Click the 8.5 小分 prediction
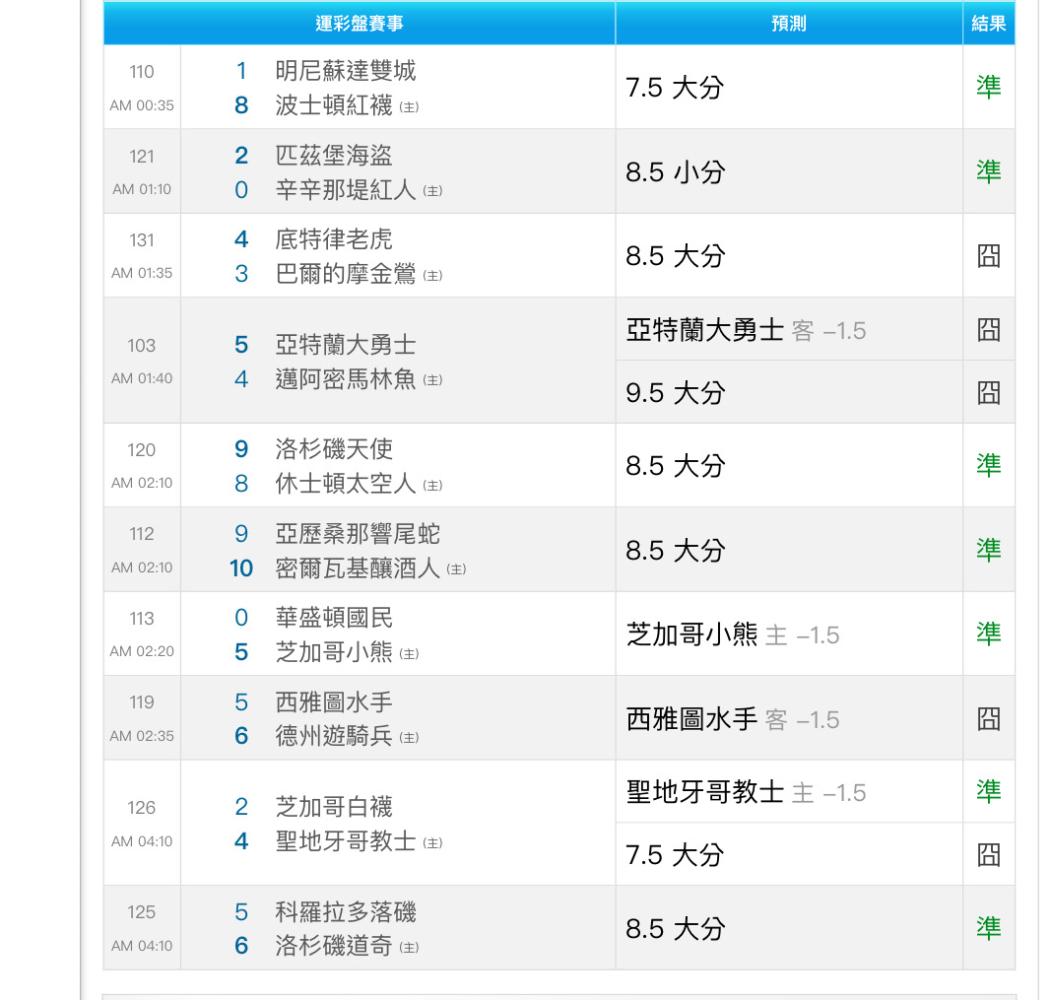The width and height of the screenshot is (1051, 1000). pos(676,172)
